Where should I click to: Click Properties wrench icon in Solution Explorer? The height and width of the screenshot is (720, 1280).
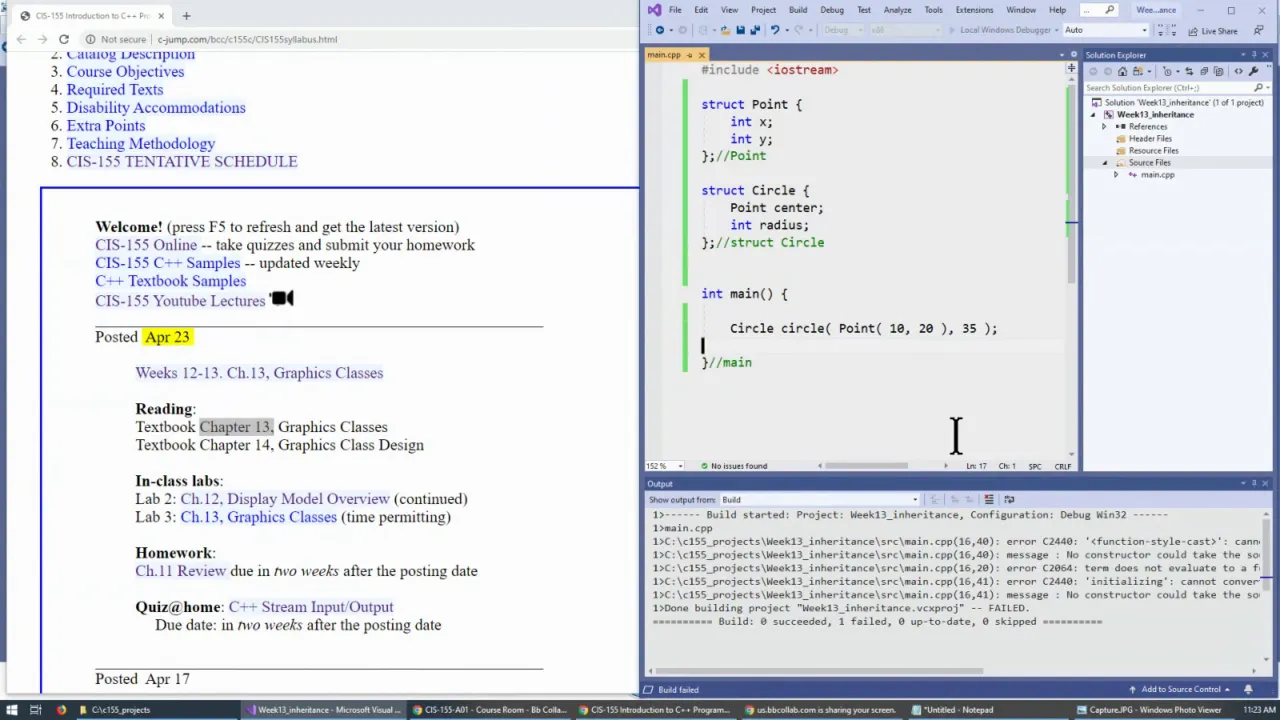1253,71
